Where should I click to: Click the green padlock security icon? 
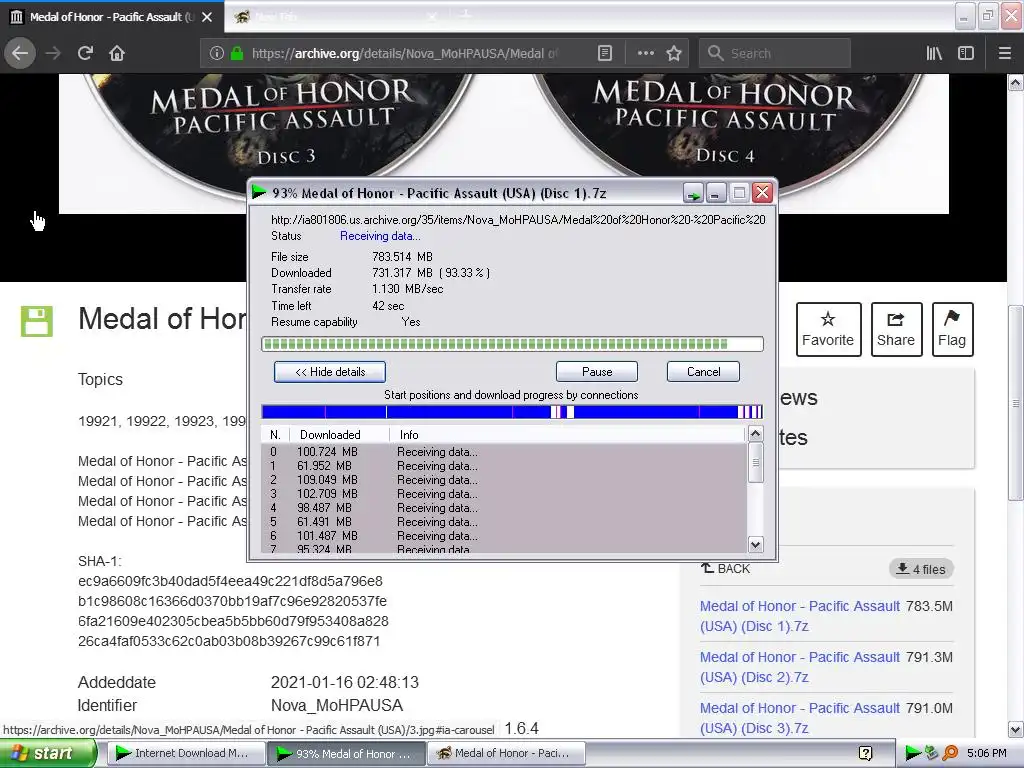coord(237,54)
